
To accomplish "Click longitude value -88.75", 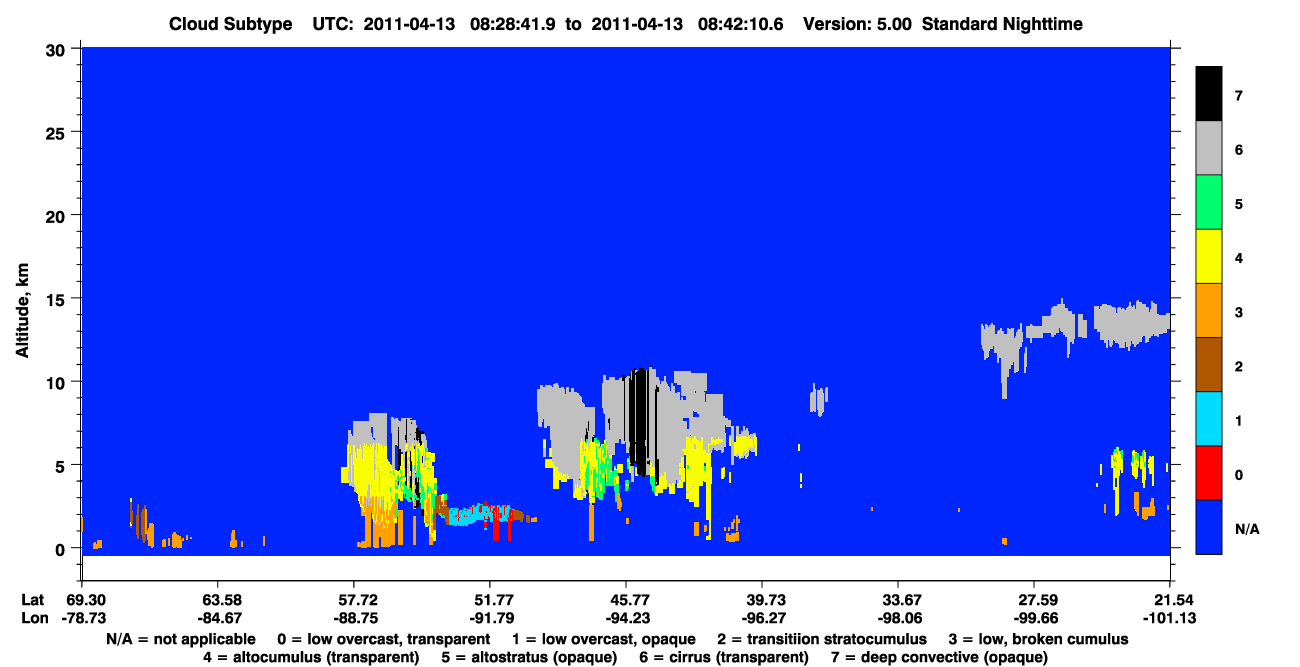I will point(354,618).
